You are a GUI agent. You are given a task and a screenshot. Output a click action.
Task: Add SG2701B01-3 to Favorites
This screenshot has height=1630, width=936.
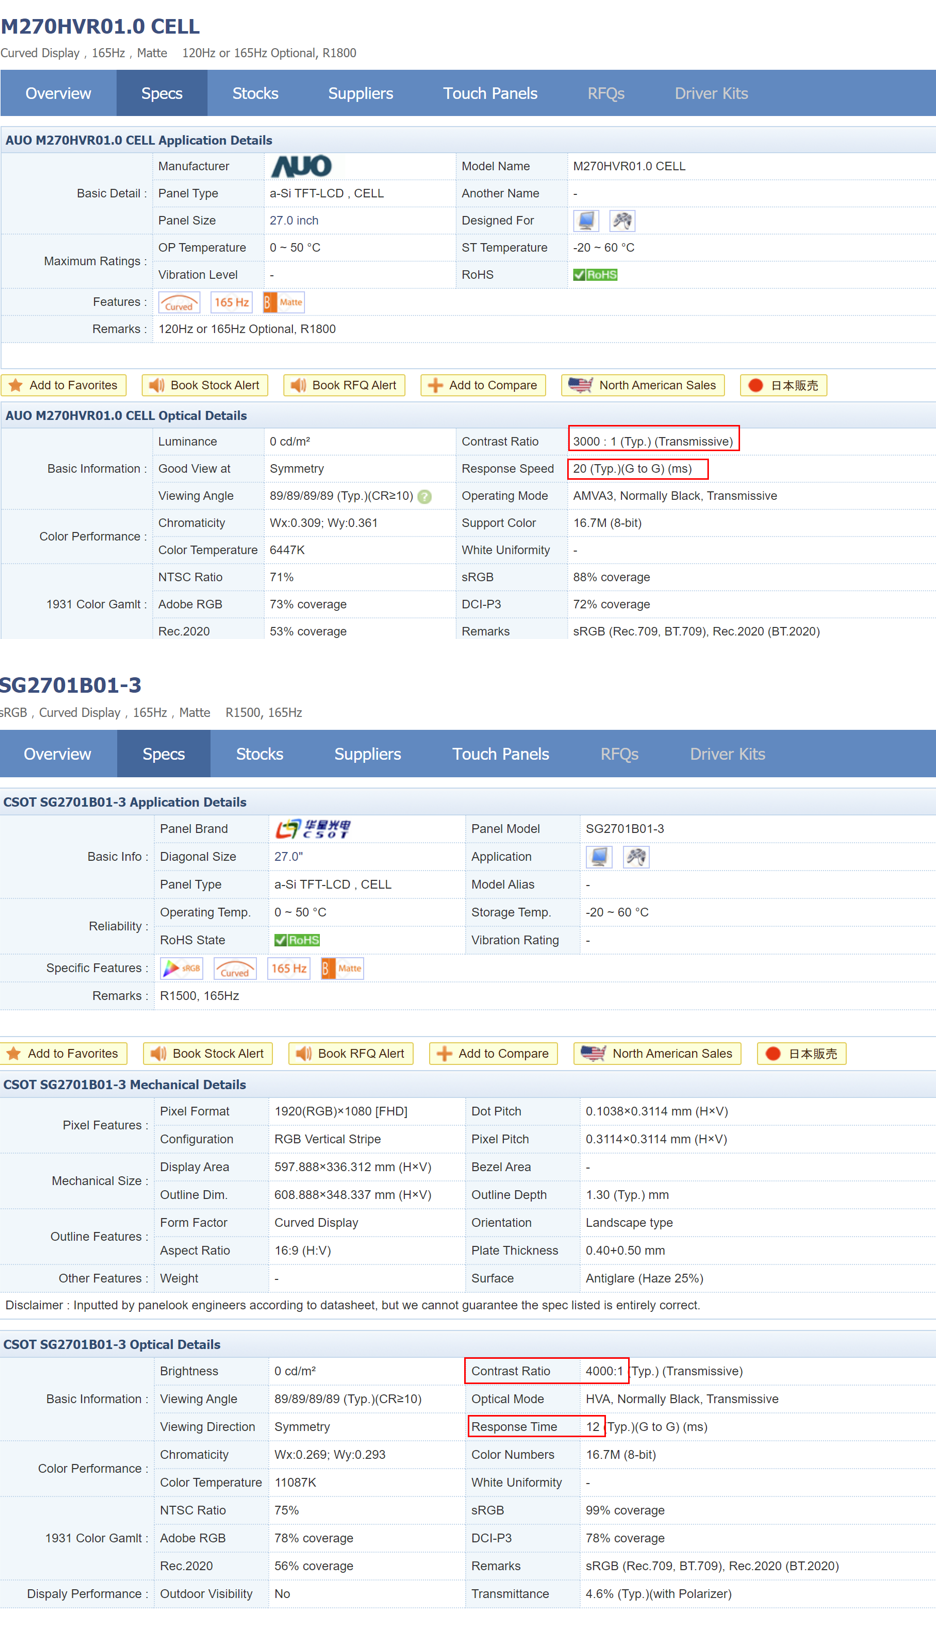64,1053
